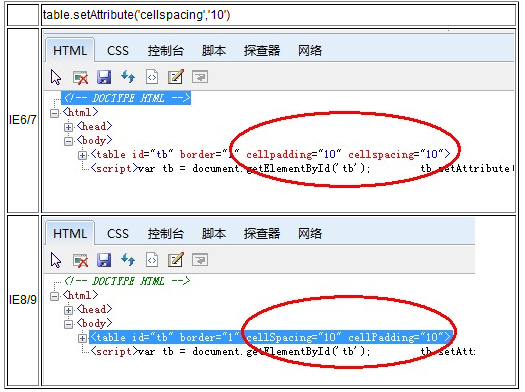Expand the table node in IE6/7 tree
Viewport: 525px width, 392px height.
coord(82,155)
